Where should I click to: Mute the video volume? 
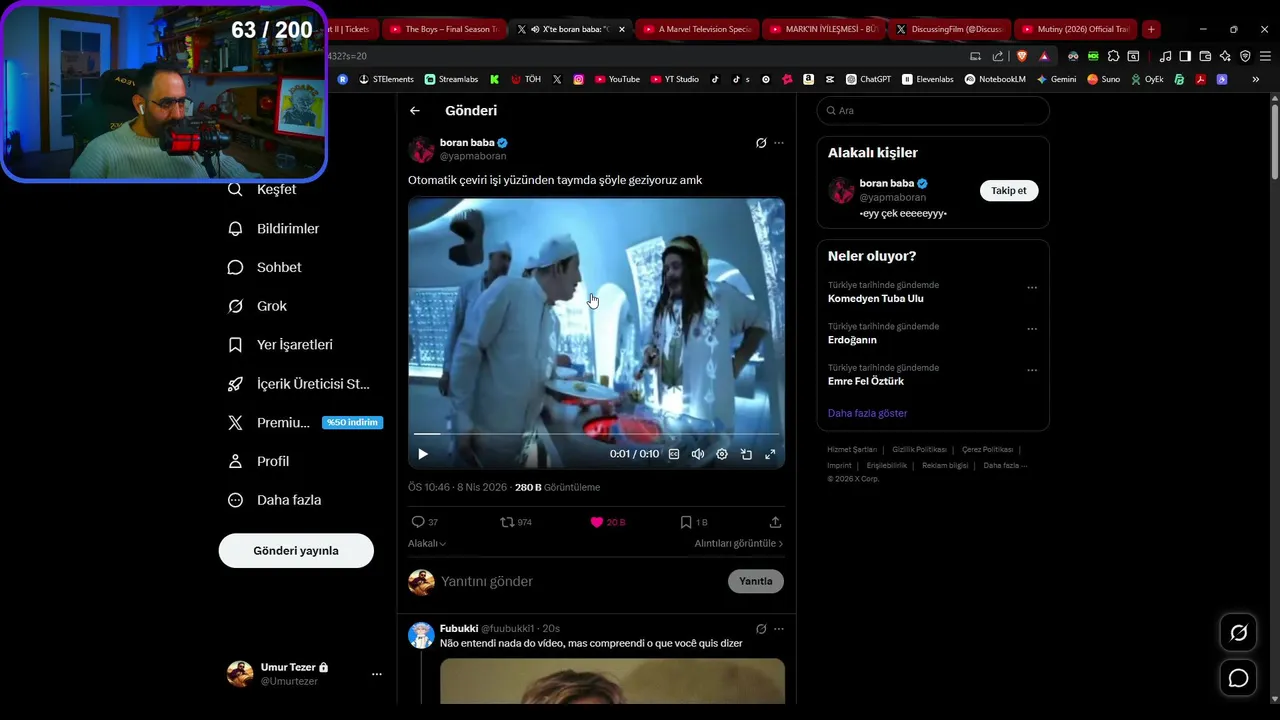tap(698, 454)
